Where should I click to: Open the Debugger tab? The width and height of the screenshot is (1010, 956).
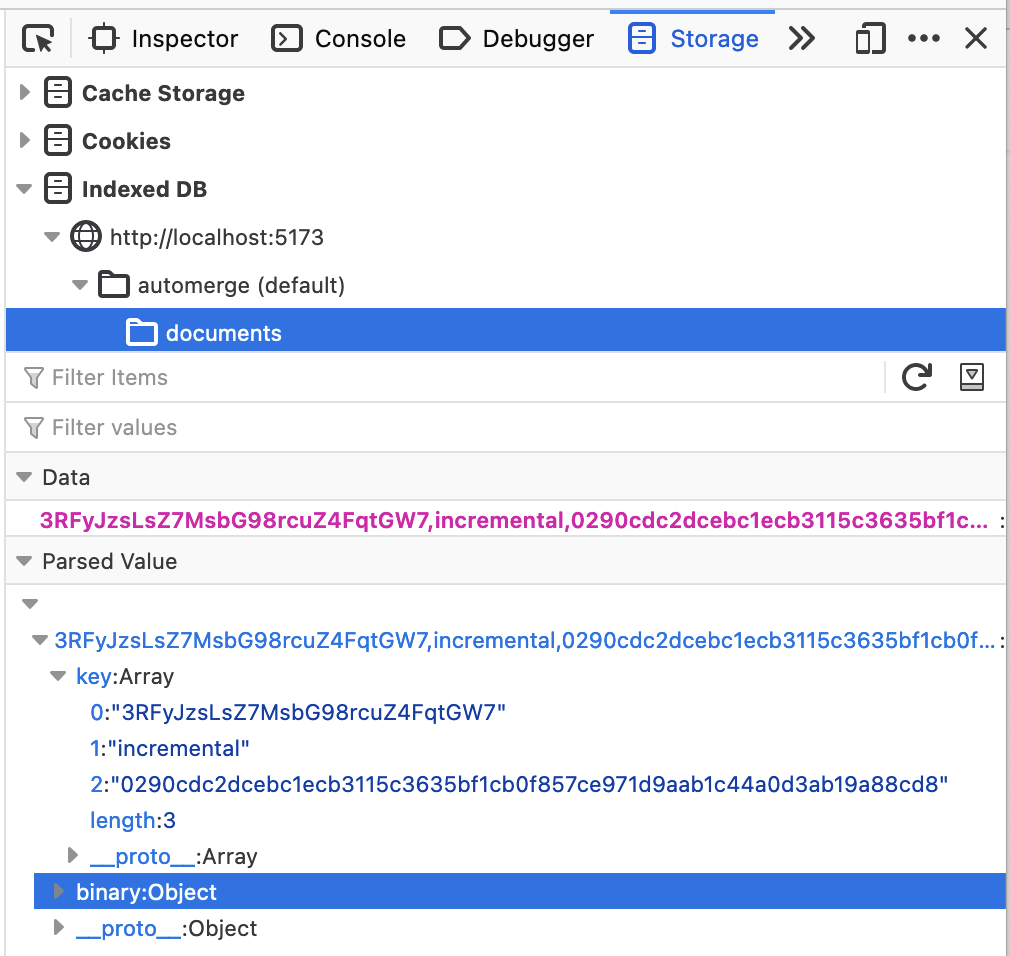[x=516, y=38]
